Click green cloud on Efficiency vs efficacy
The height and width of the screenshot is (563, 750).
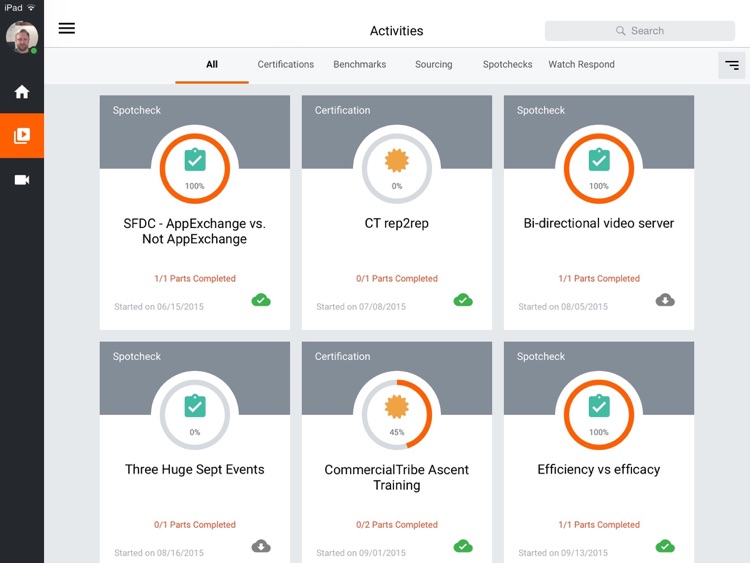click(665, 546)
